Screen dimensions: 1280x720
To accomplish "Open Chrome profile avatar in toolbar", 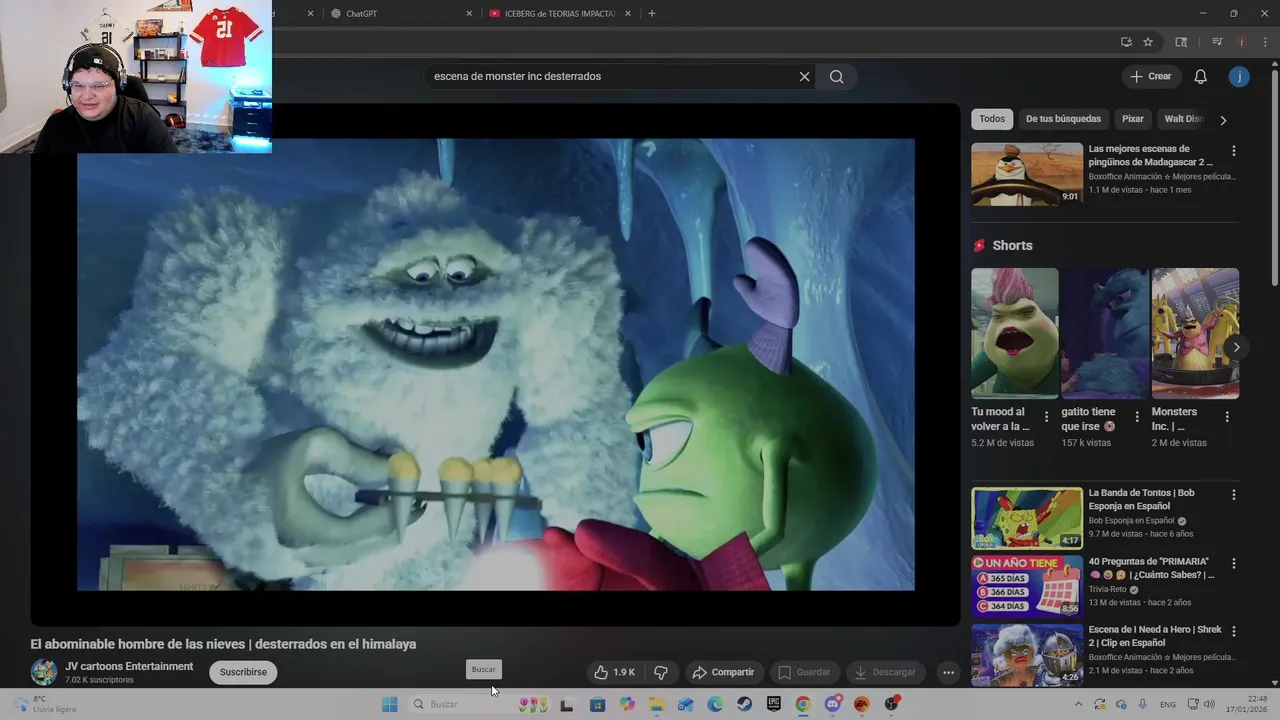I will pos(1241,42).
